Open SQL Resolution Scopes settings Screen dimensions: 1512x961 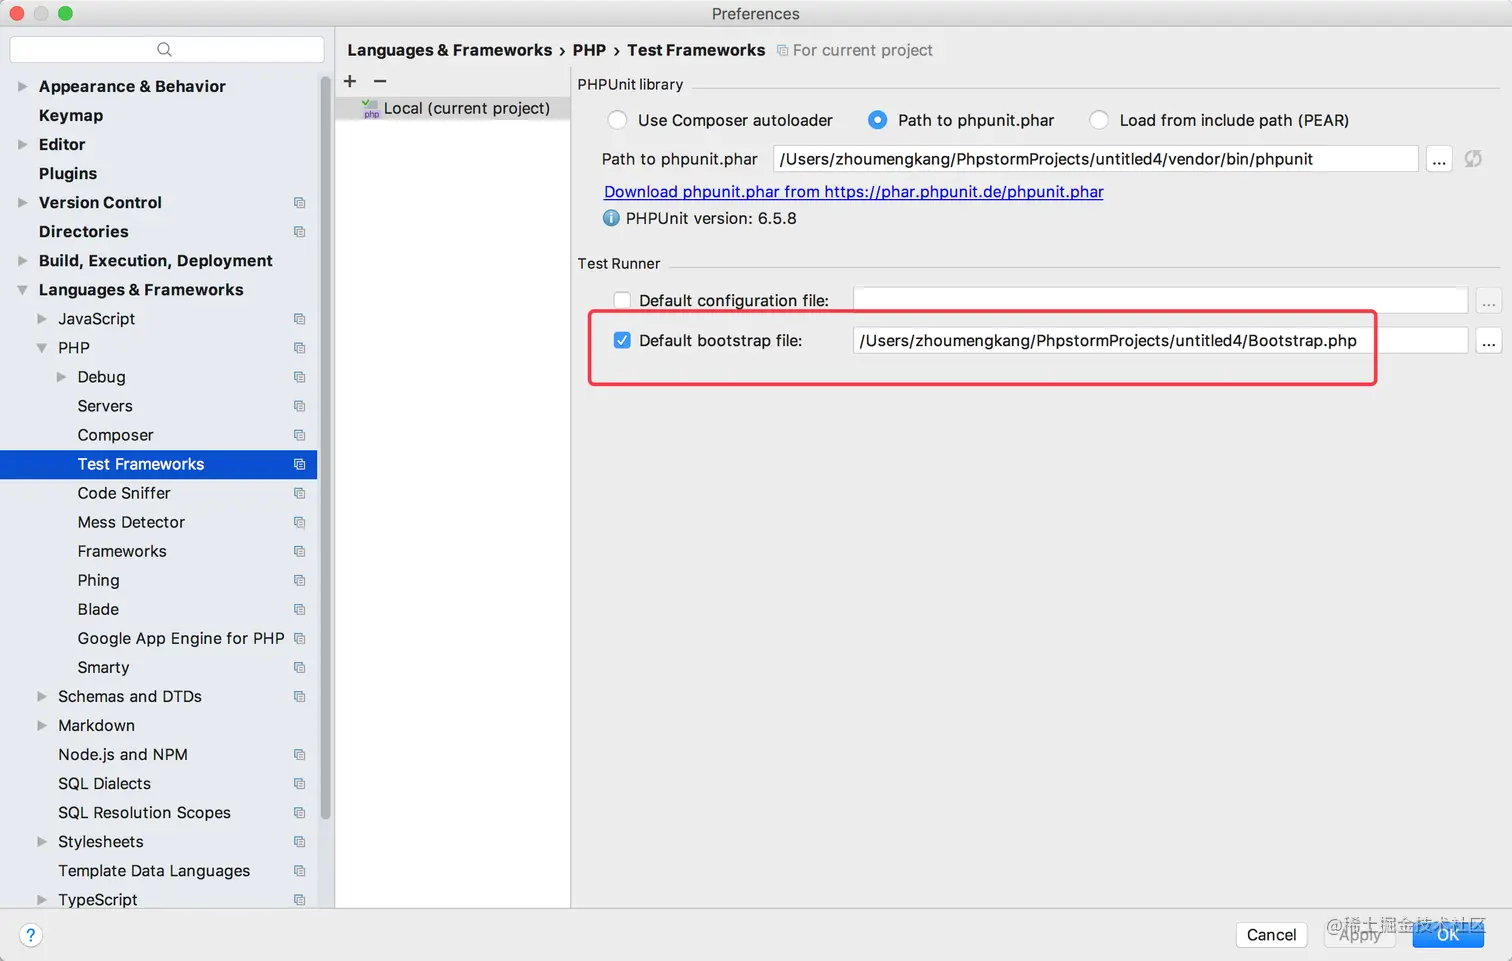click(144, 813)
